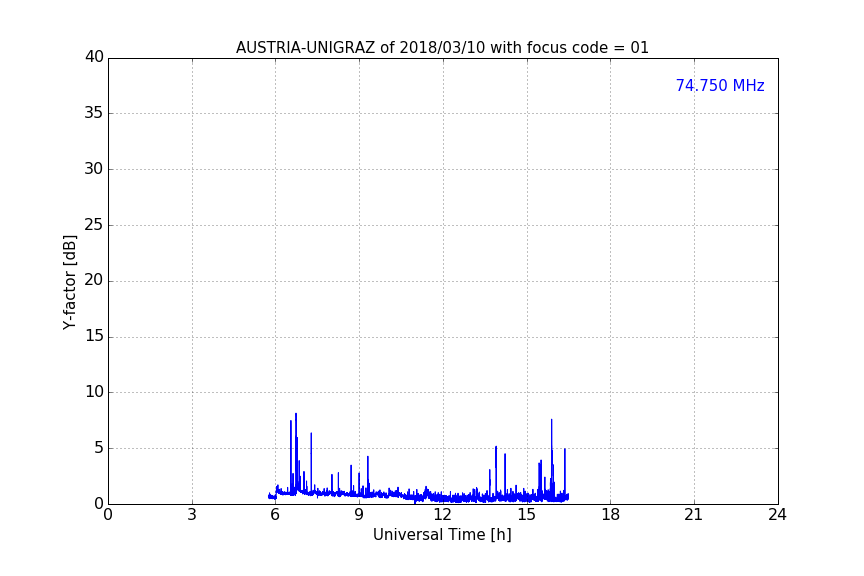Screen dimensions: 864x576
Task: Click y-axis tick value 30
Action: click(x=94, y=169)
